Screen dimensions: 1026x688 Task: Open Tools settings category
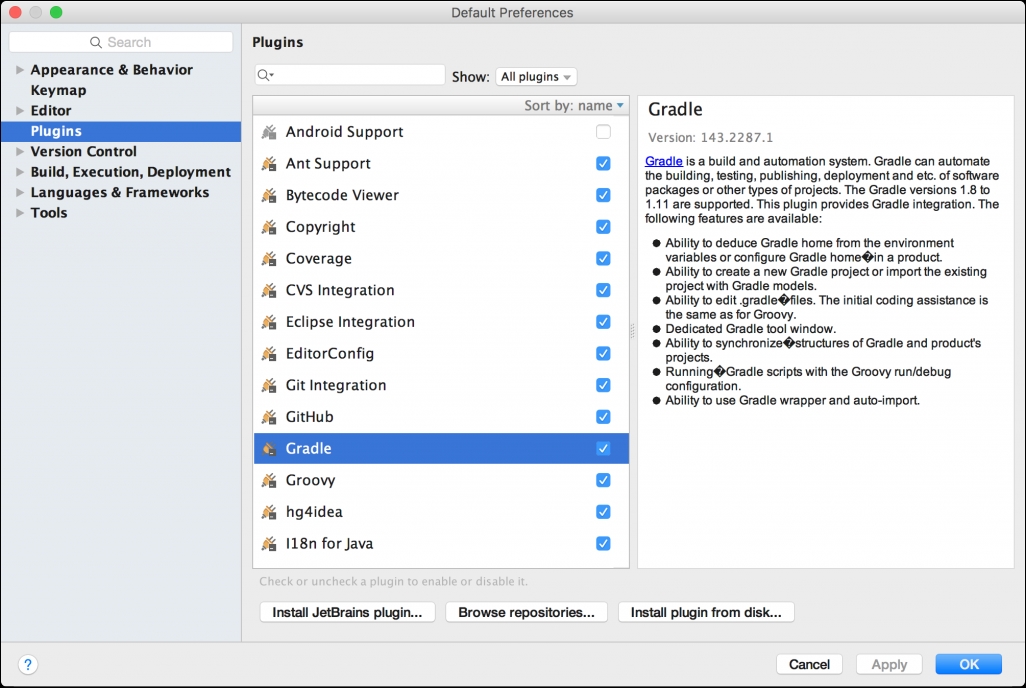(48, 213)
